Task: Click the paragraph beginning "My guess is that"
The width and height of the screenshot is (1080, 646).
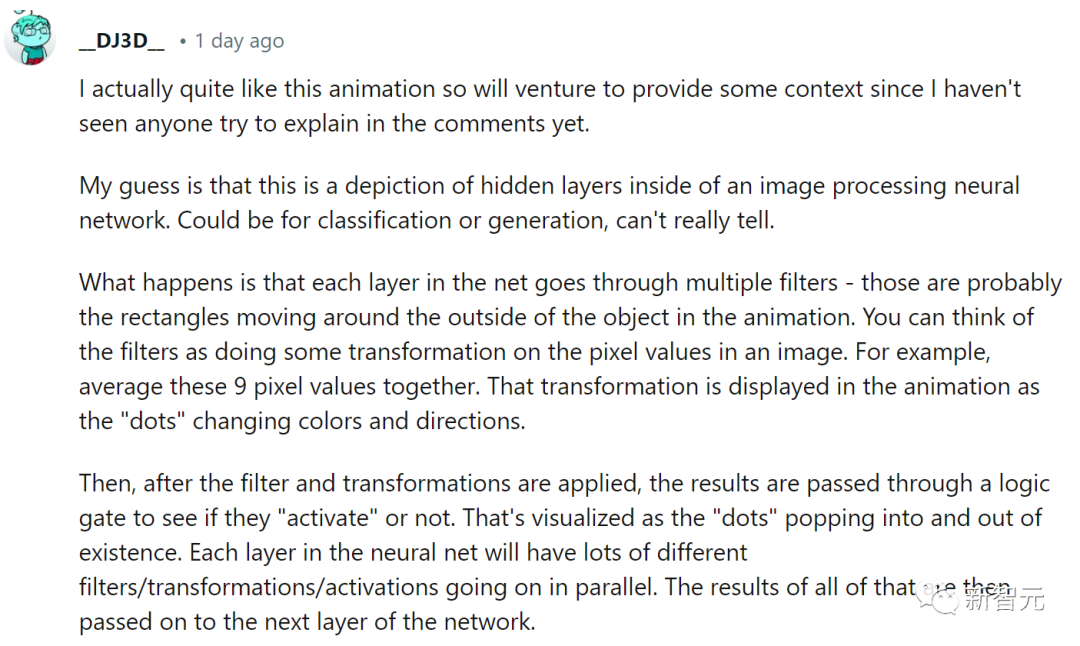Action: point(549,203)
